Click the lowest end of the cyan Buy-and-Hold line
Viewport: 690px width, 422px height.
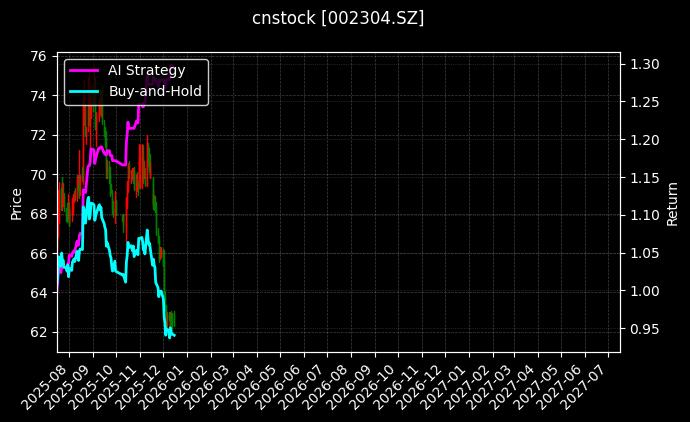pyautogui.click(x=172, y=336)
